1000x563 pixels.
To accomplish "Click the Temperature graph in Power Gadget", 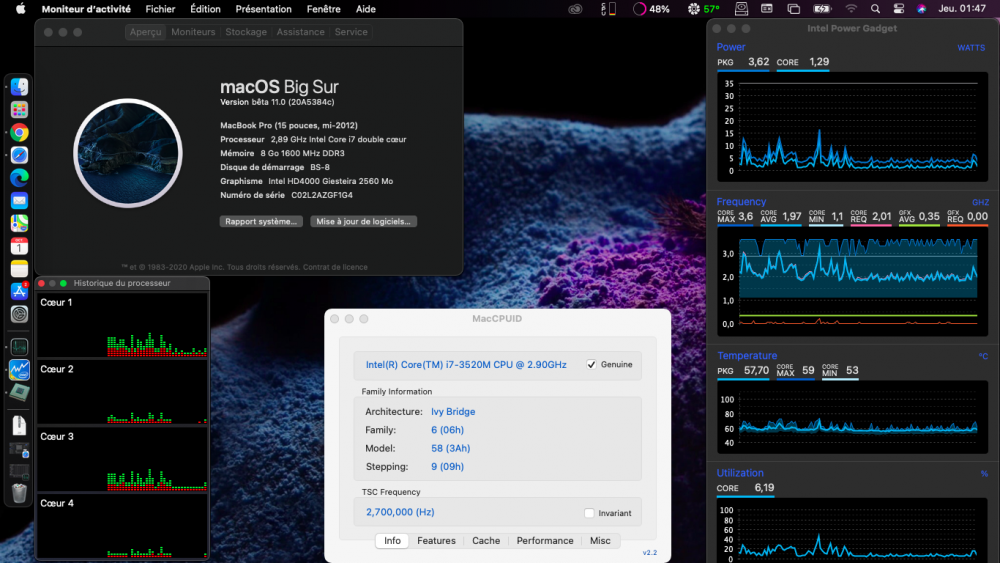I will [852, 417].
